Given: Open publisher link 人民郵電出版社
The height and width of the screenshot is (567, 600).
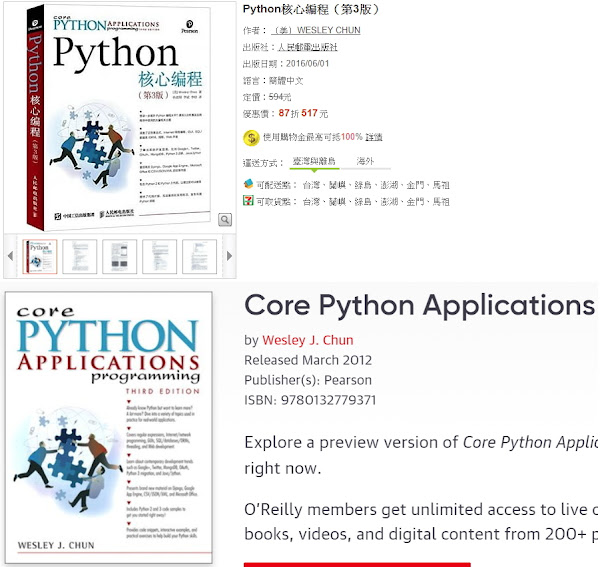Looking at the screenshot, I should 308,47.
